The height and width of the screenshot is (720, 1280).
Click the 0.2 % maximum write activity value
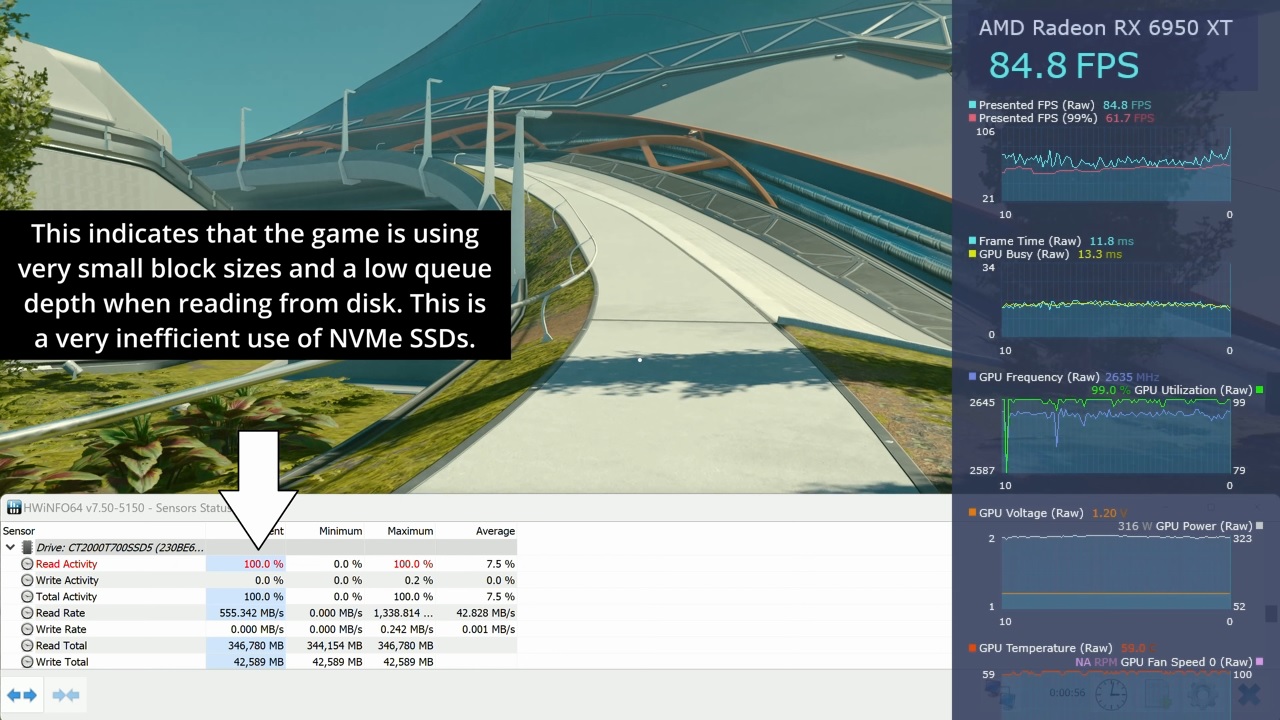tap(418, 580)
